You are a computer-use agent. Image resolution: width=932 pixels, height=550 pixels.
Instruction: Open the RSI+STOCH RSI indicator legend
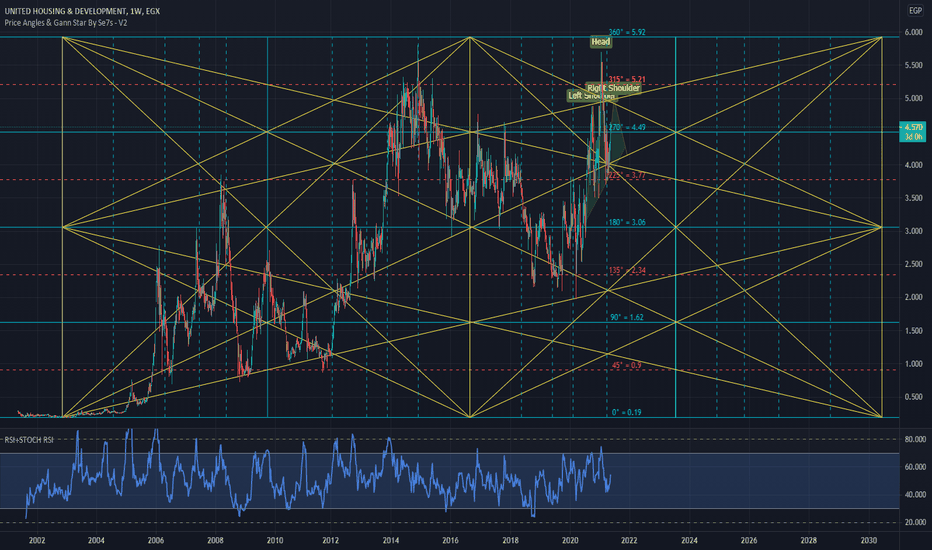pos(29,440)
